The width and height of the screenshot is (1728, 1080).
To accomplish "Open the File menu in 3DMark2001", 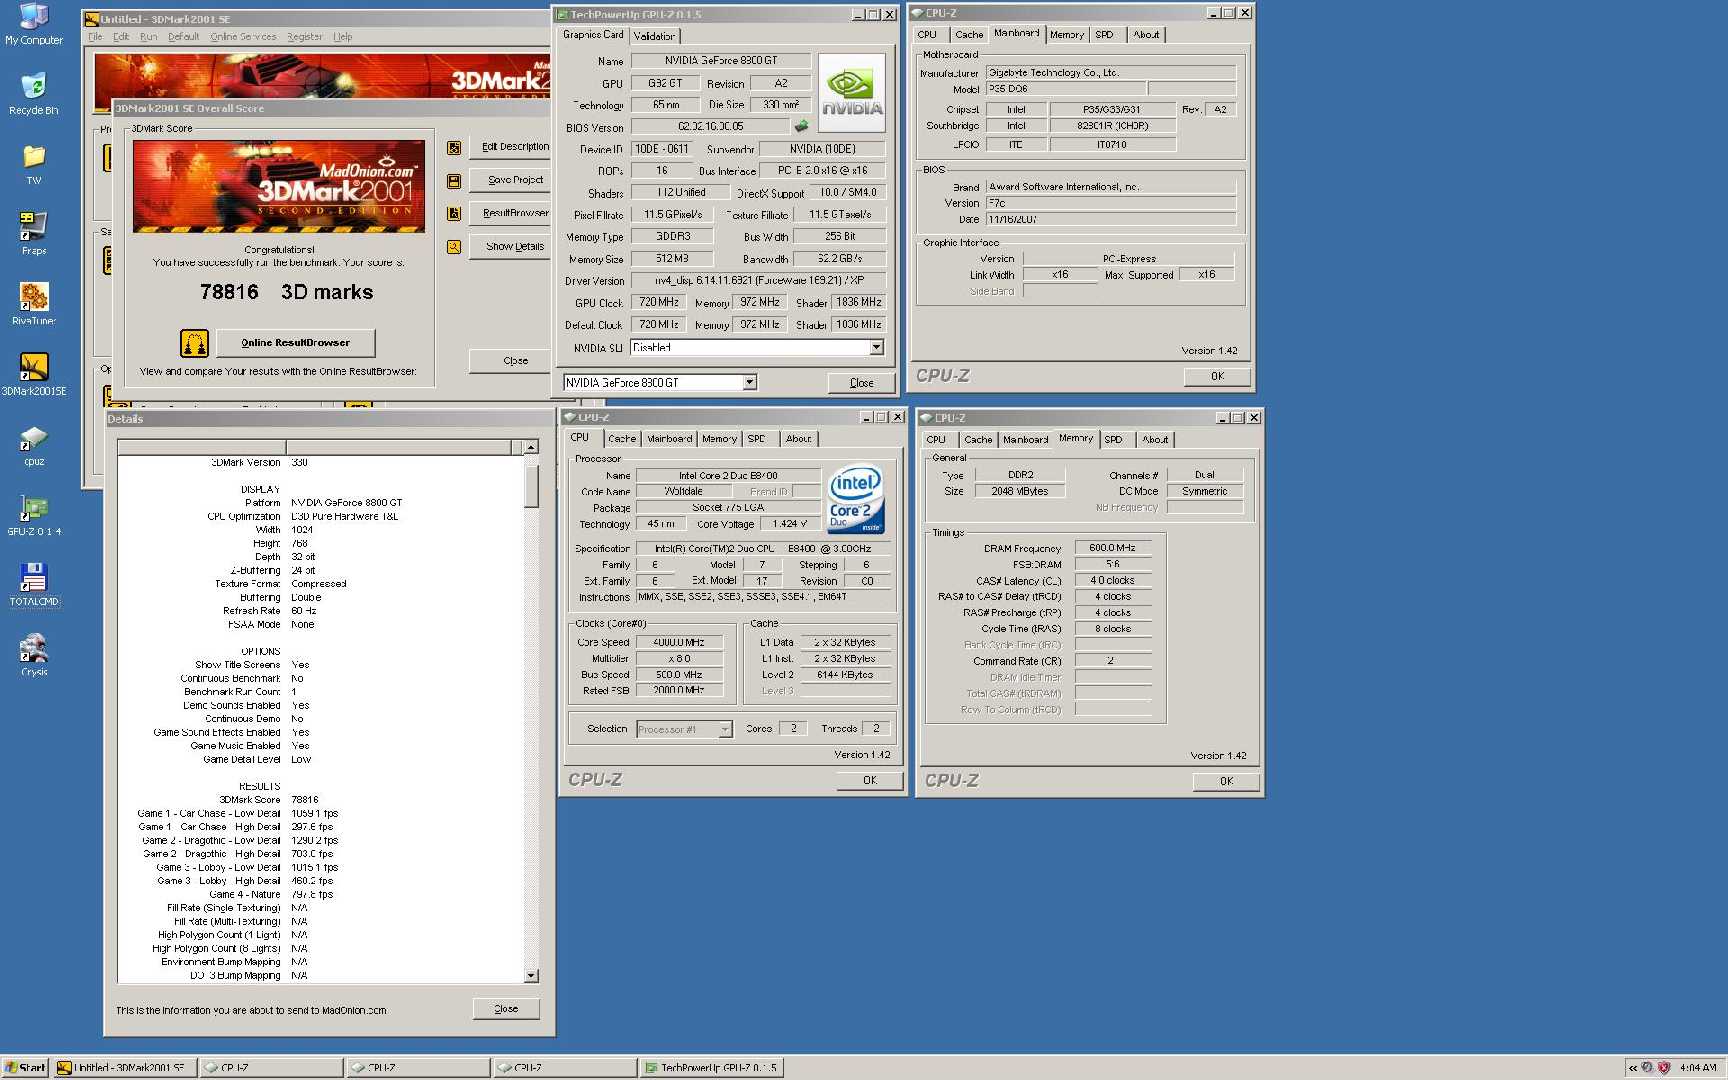I will (95, 36).
